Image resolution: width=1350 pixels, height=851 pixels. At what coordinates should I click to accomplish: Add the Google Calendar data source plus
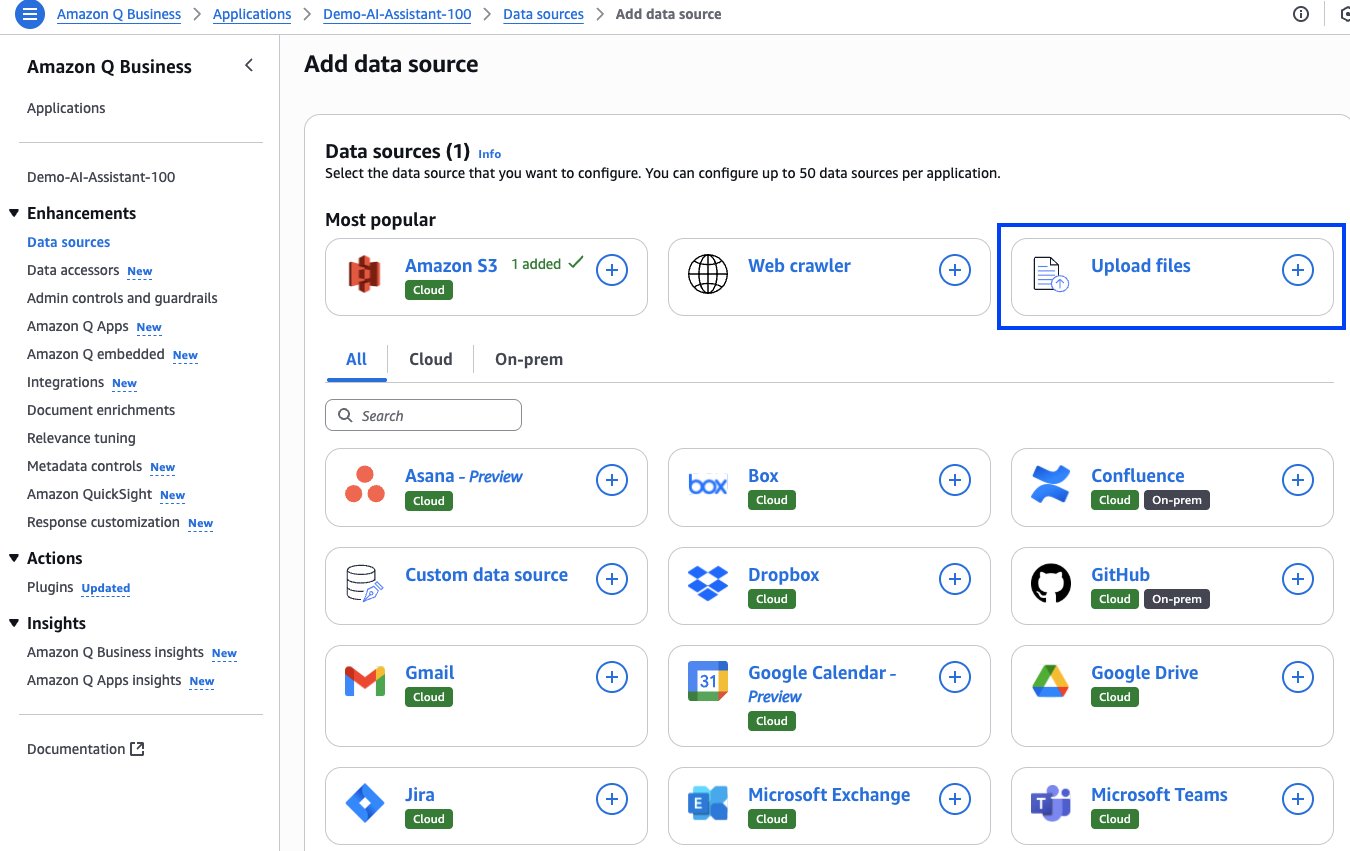pos(955,677)
